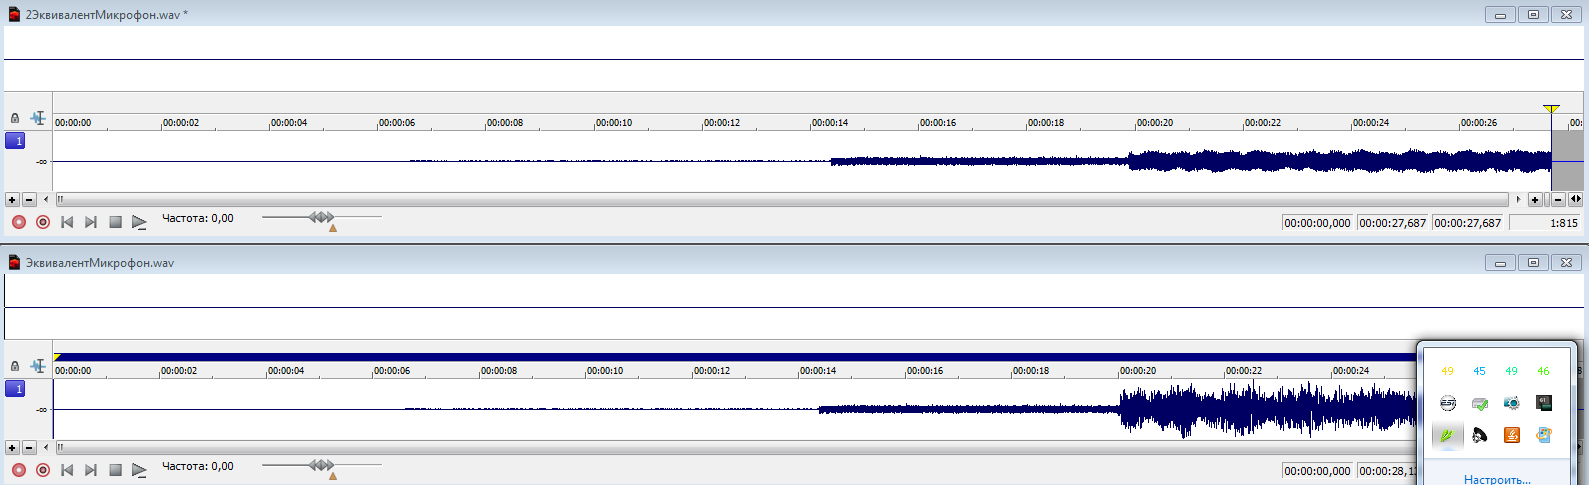Viewport: 1589px width, 485px height.
Task: Click scrollbar left arrow in ЭквивалентМикрофон.wav window
Action: click(46, 448)
